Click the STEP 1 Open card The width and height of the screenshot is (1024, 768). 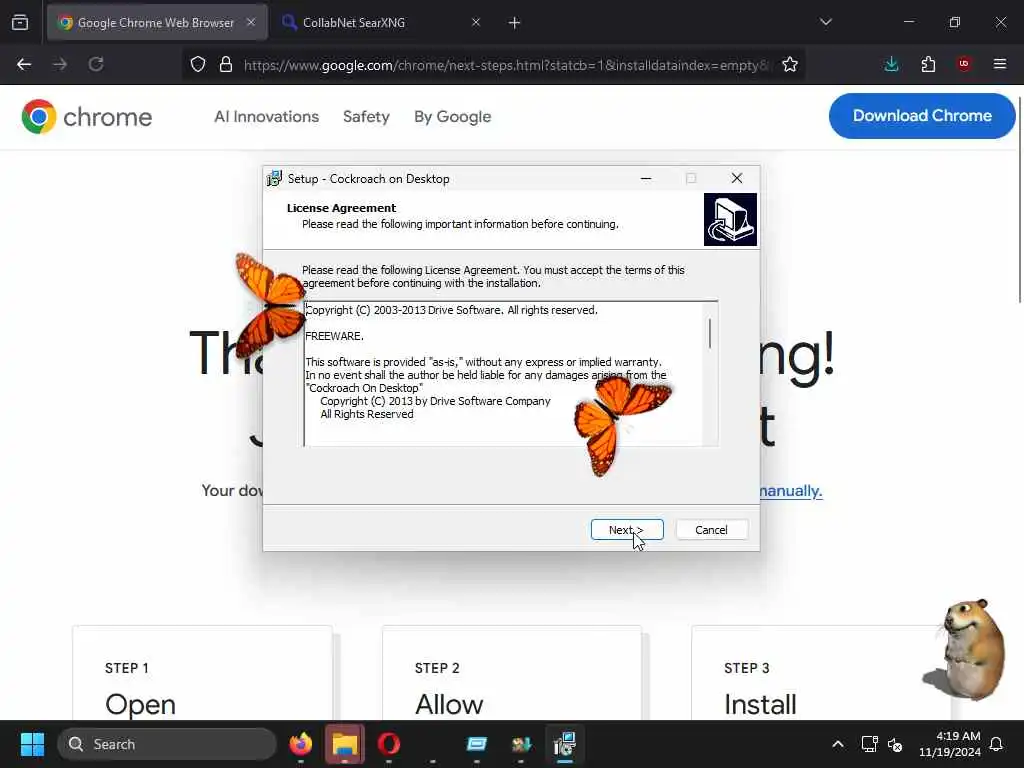click(x=202, y=673)
